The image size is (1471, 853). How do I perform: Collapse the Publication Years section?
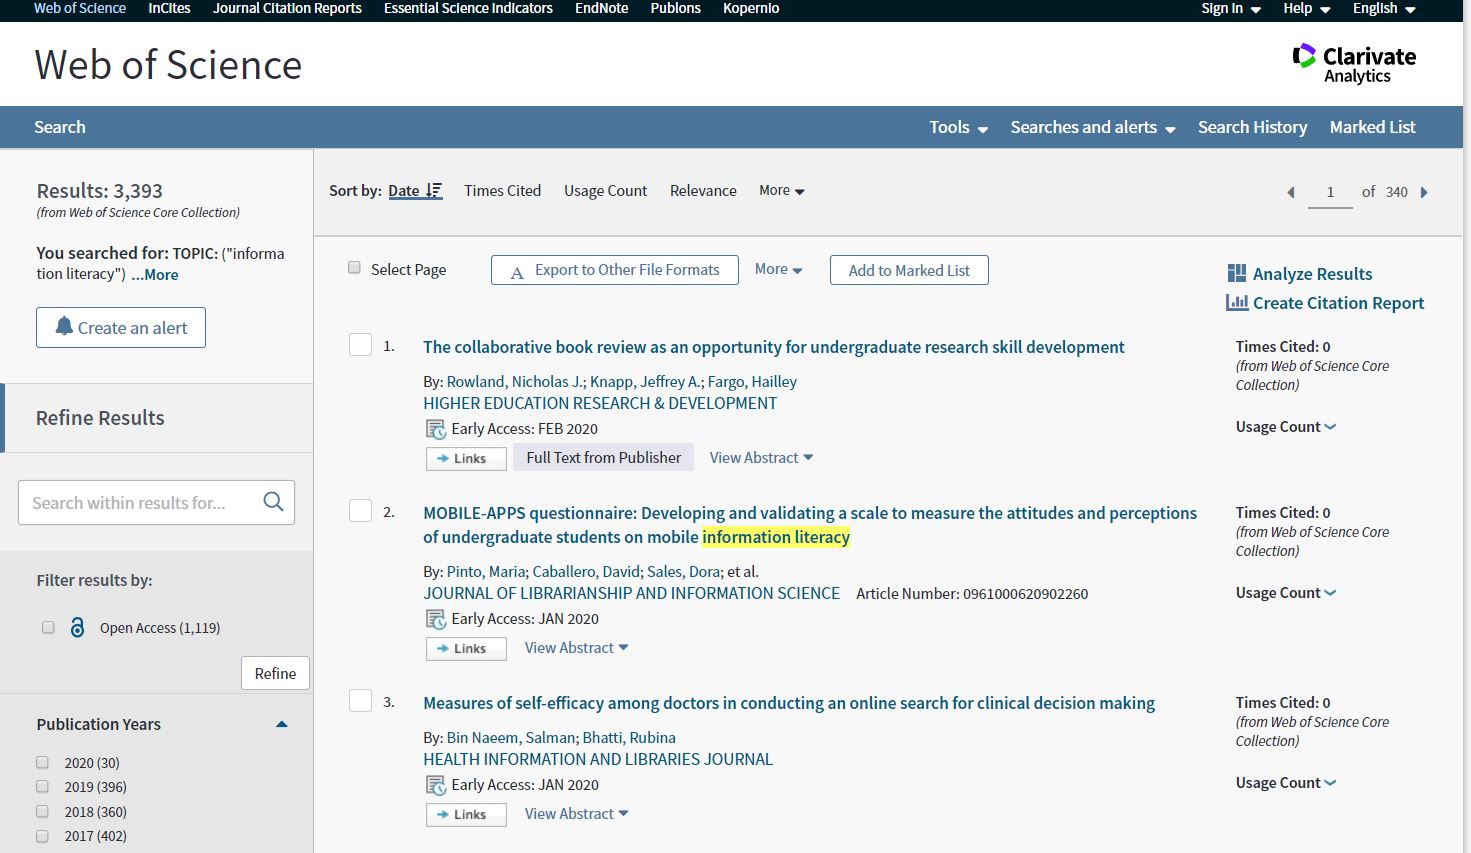pos(282,724)
